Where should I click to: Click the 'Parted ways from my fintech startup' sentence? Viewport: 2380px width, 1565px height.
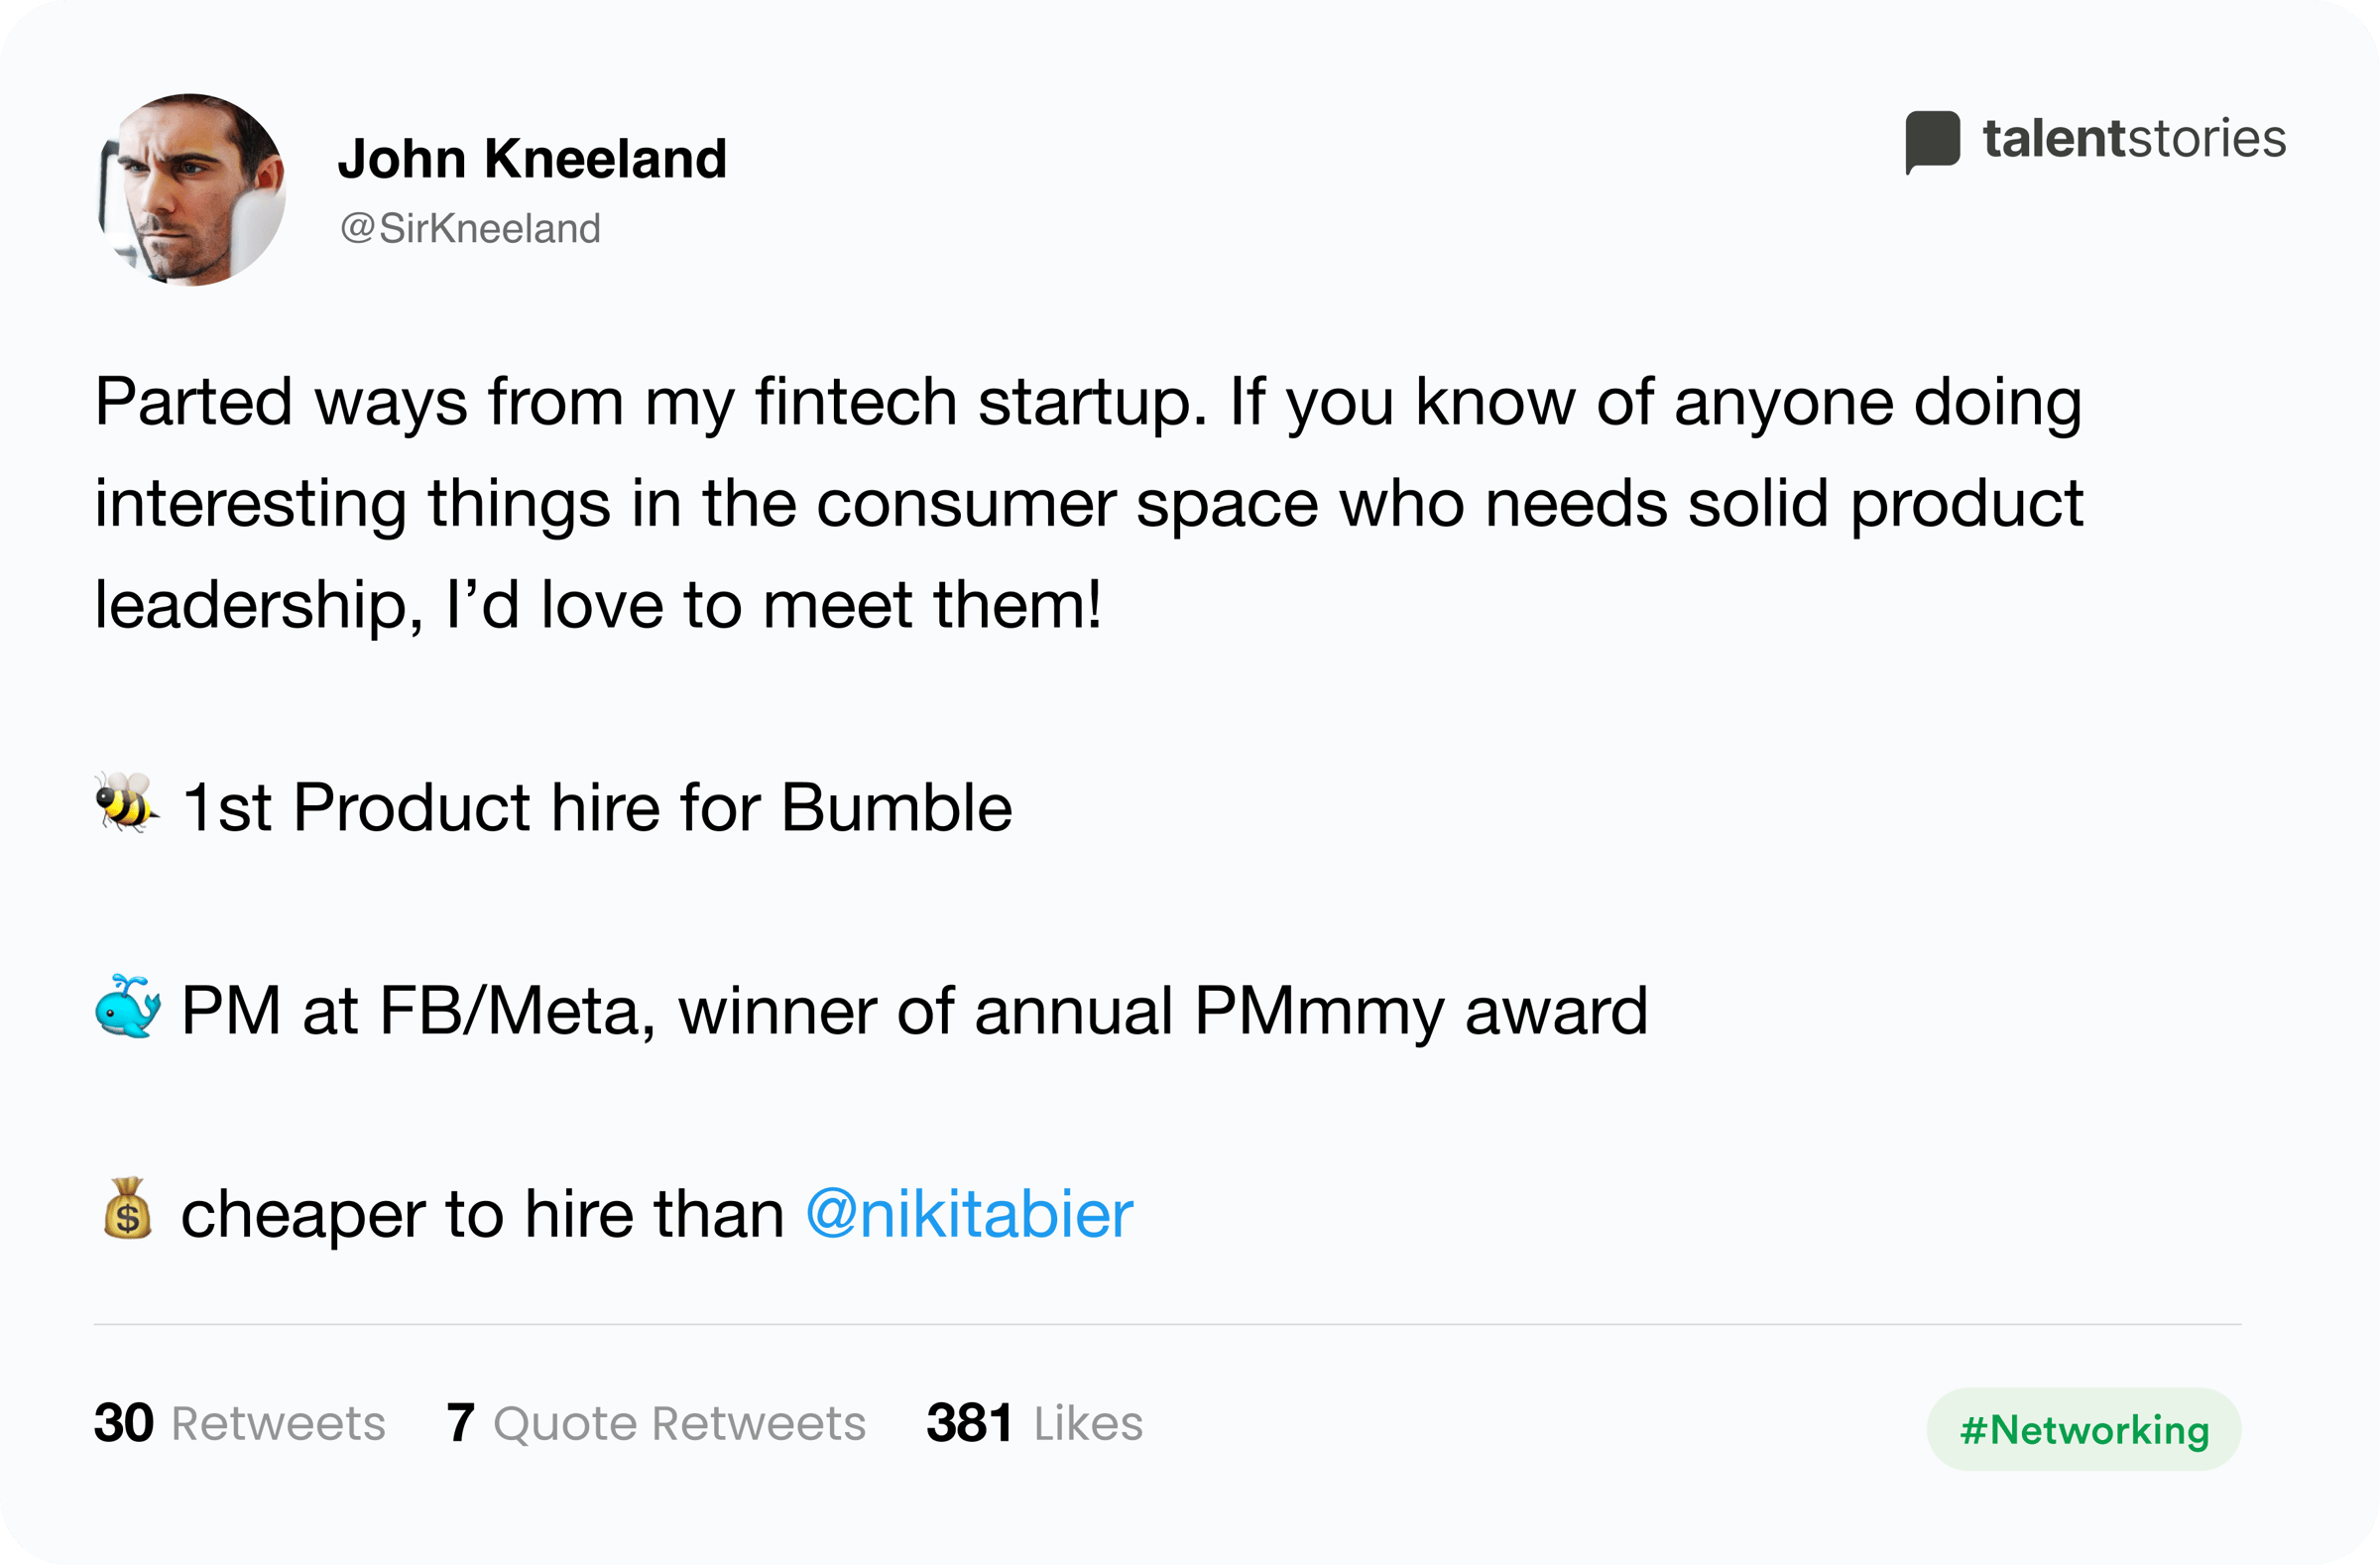tap(651, 402)
